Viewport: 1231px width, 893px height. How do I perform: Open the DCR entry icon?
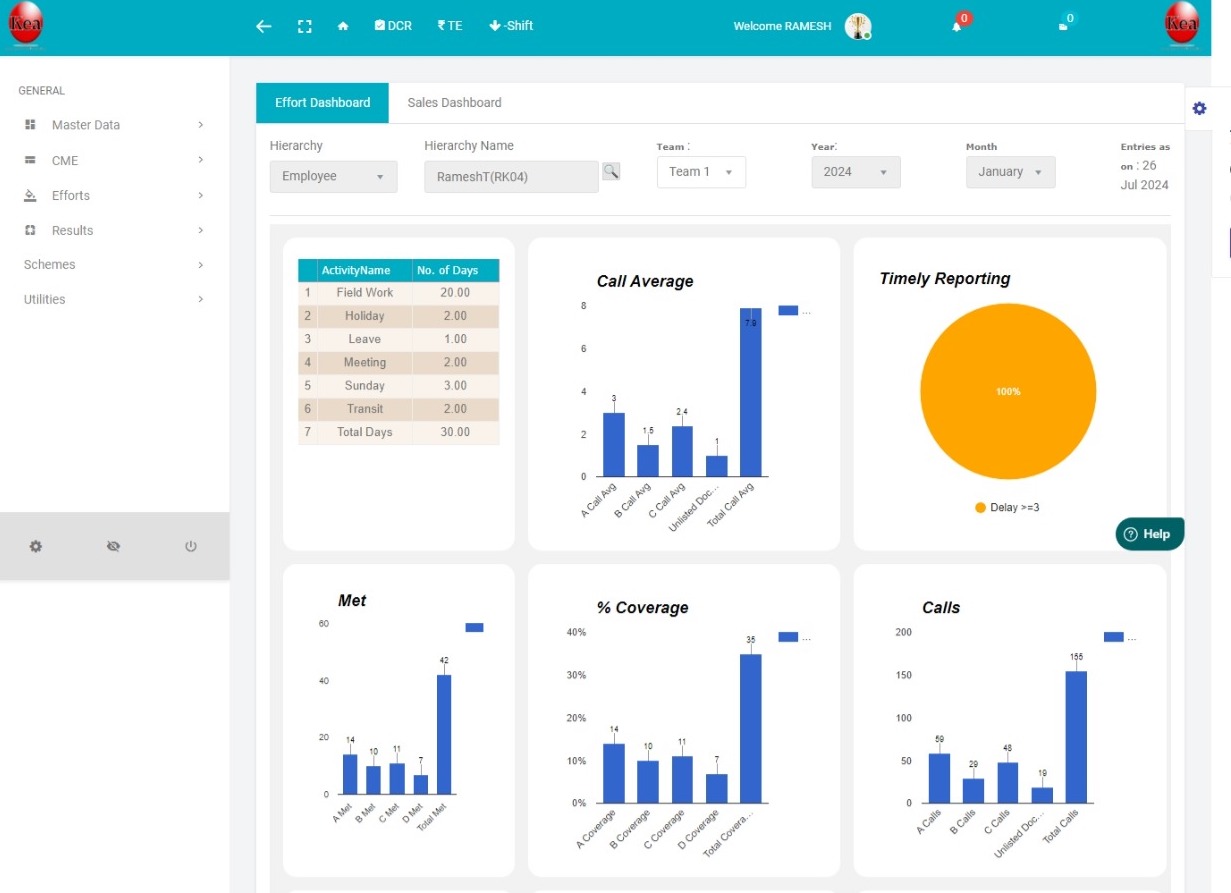(x=392, y=26)
